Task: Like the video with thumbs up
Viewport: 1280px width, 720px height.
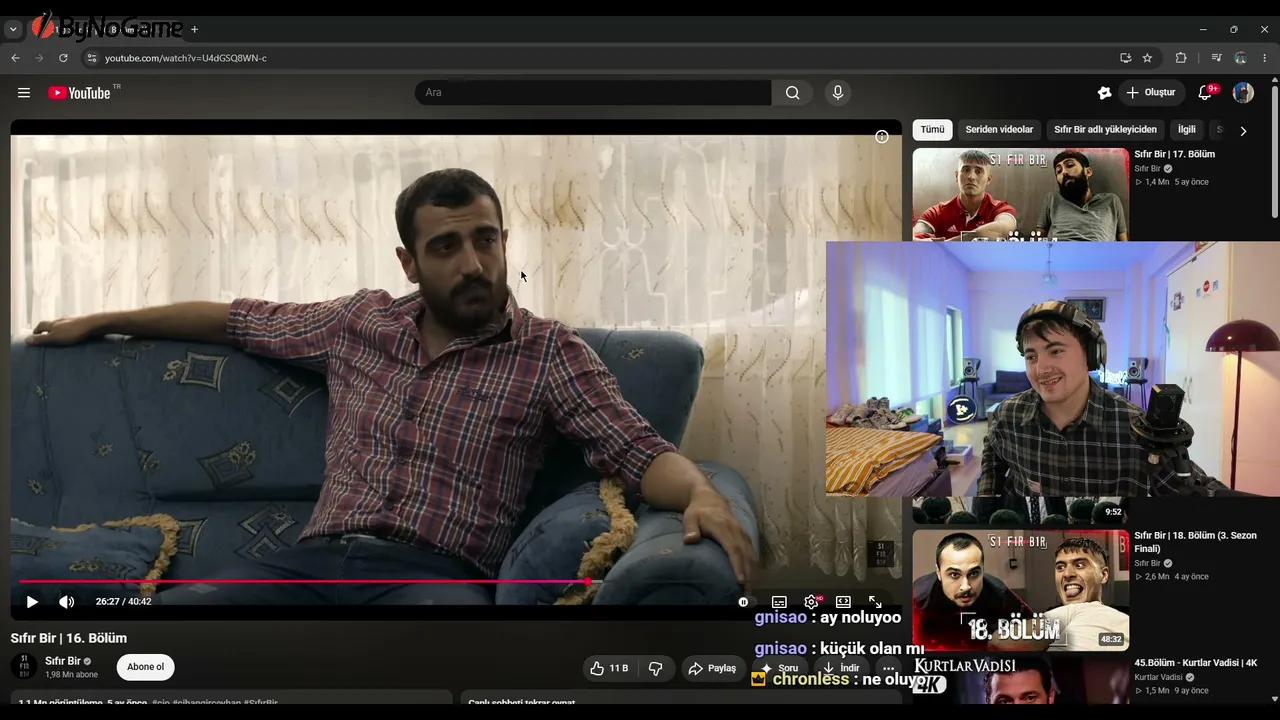Action: click(x=609, y=668)
